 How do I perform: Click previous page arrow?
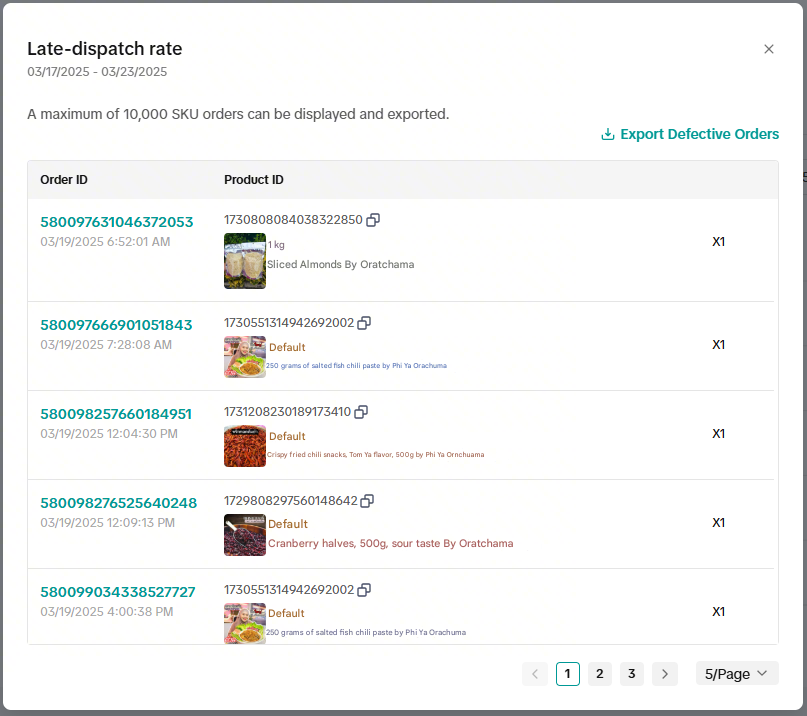pos(535,674)
